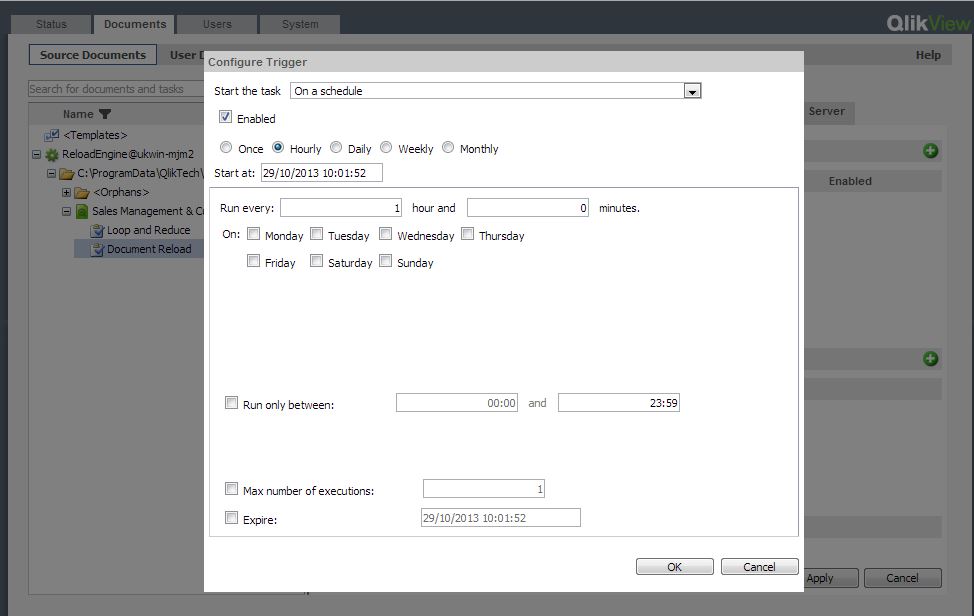Expand the Orphans folder node
974x616 pixels.
point(66,192)
